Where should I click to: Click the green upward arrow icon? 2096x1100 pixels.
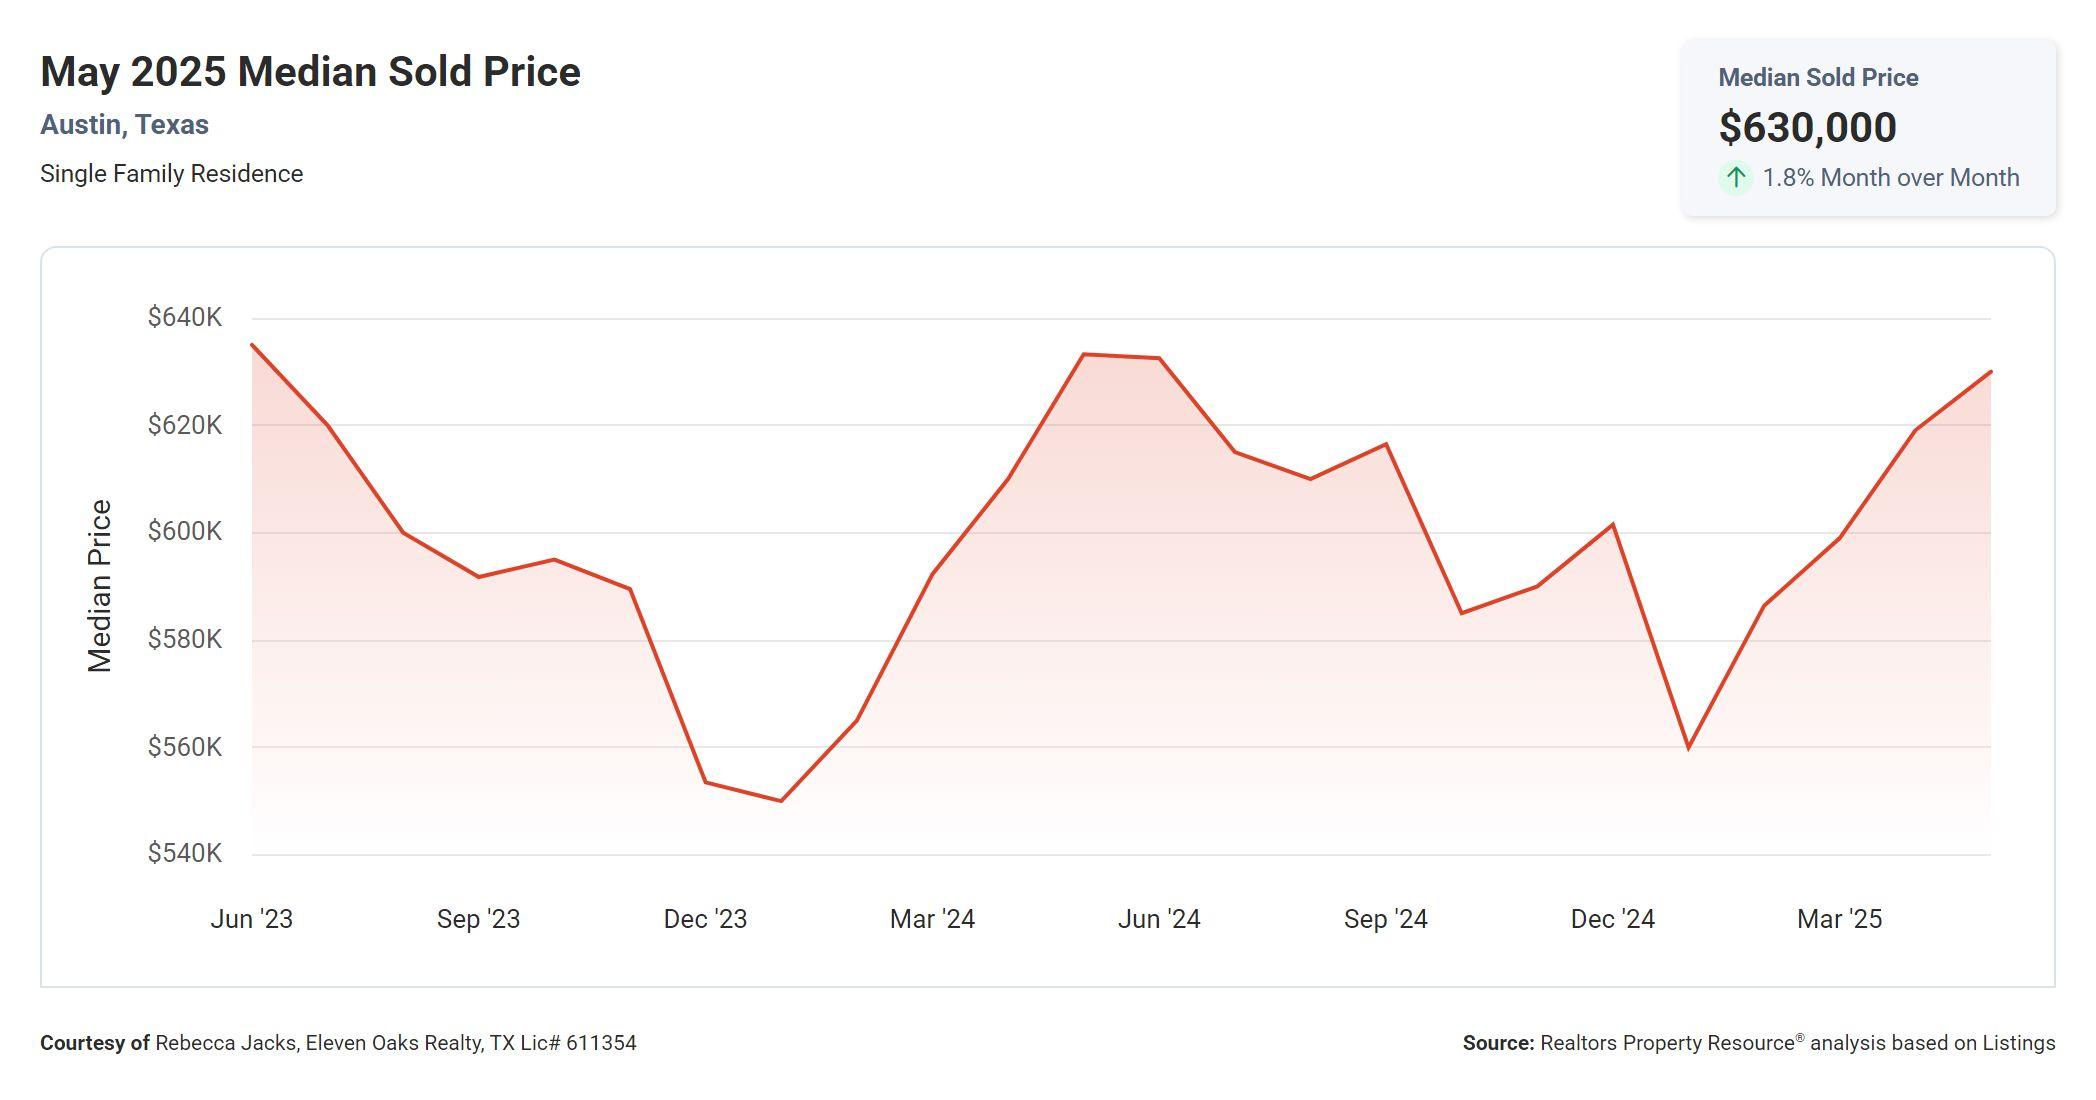[1736, 178]
